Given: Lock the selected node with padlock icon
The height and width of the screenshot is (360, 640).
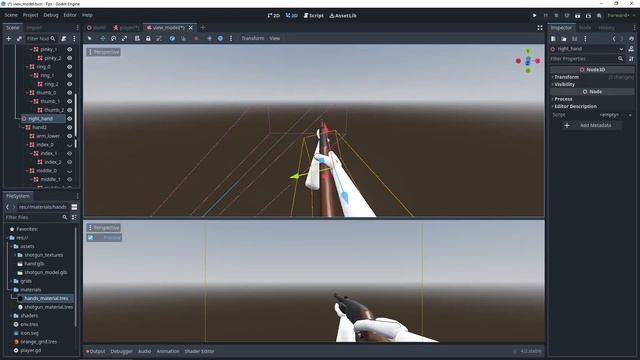Looking at the screenshot, I should point(148,38).
